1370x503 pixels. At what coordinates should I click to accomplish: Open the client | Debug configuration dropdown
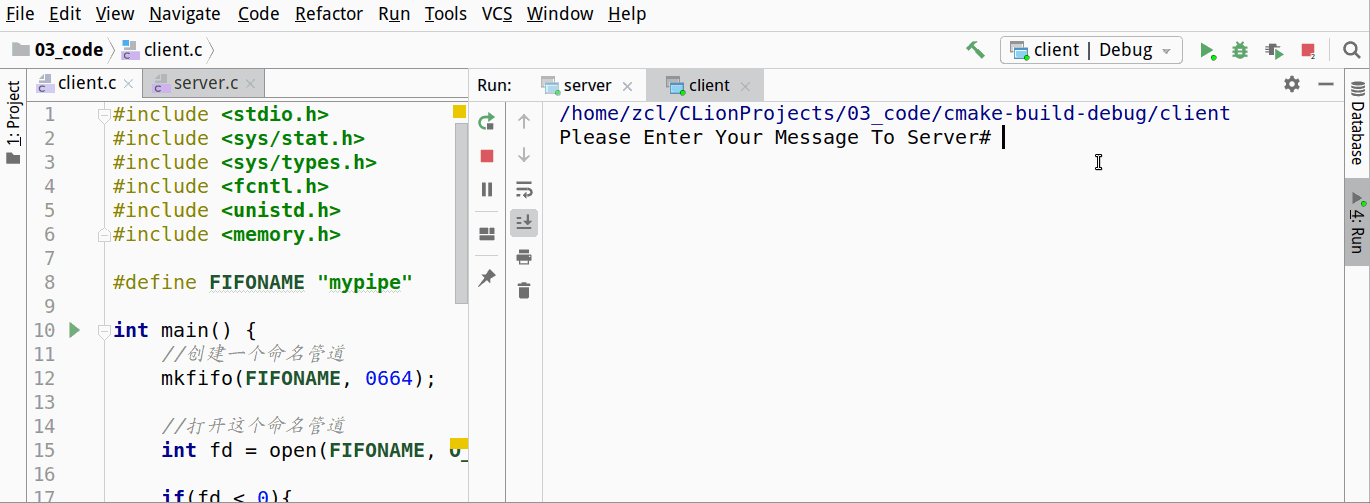(x=1091, y=50)
